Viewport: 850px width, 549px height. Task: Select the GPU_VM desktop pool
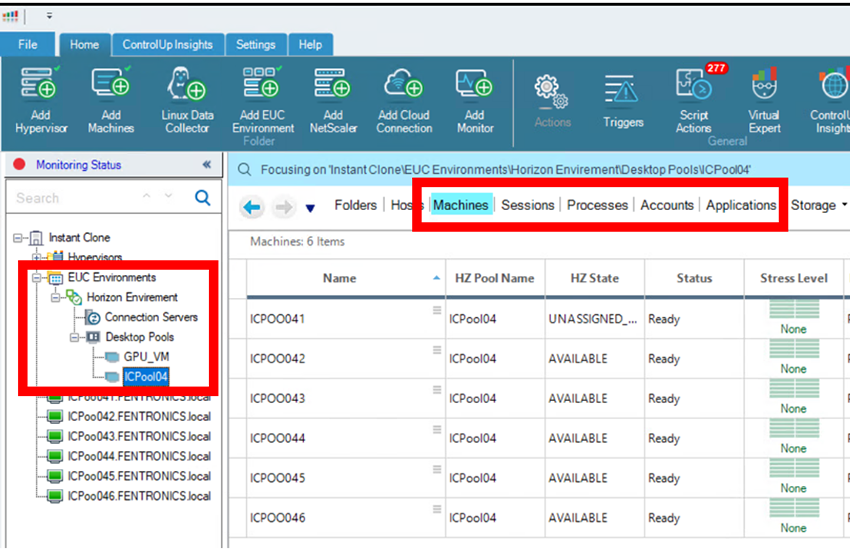(x=146, y=357)
